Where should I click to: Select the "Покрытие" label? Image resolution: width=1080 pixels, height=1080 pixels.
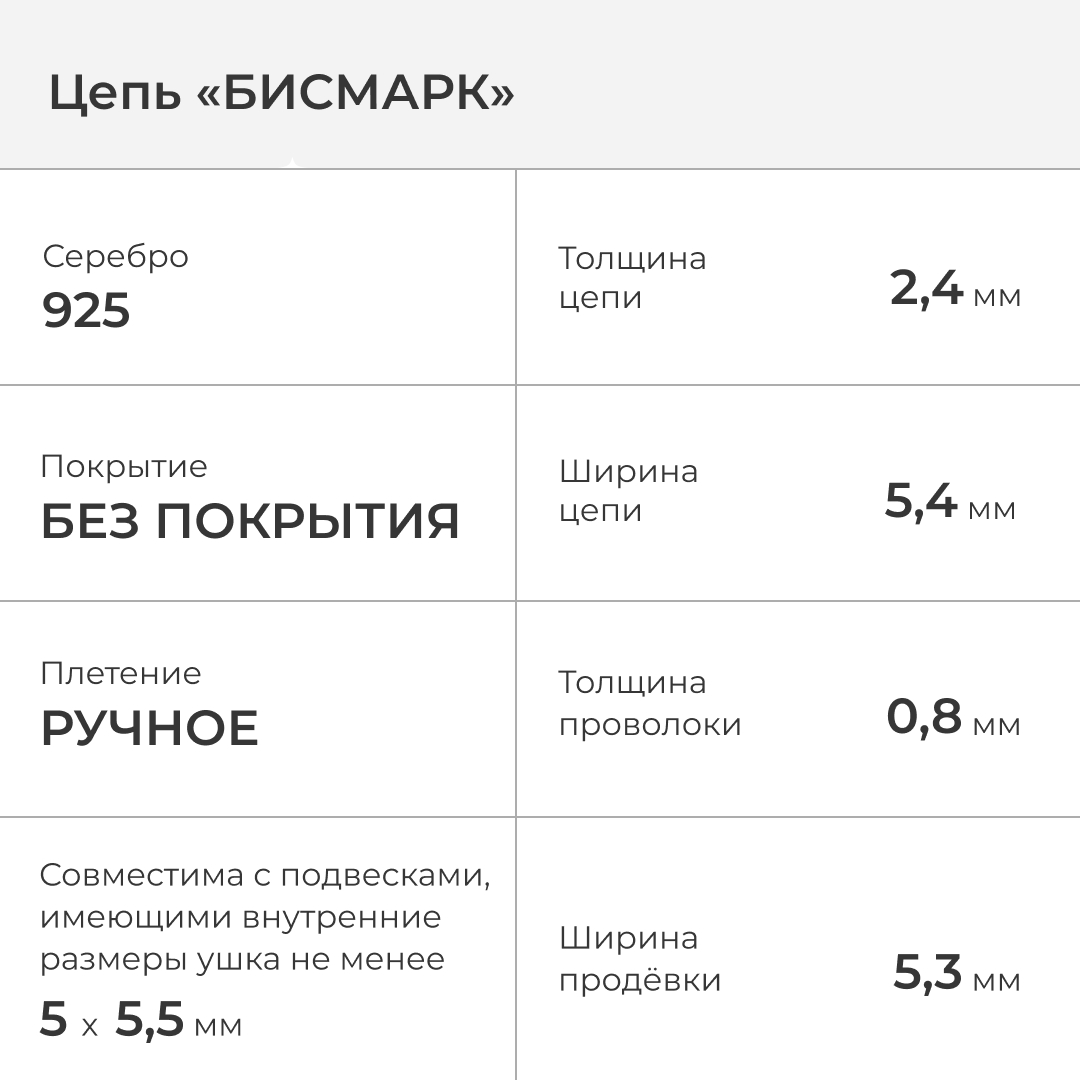coord(124,467)
